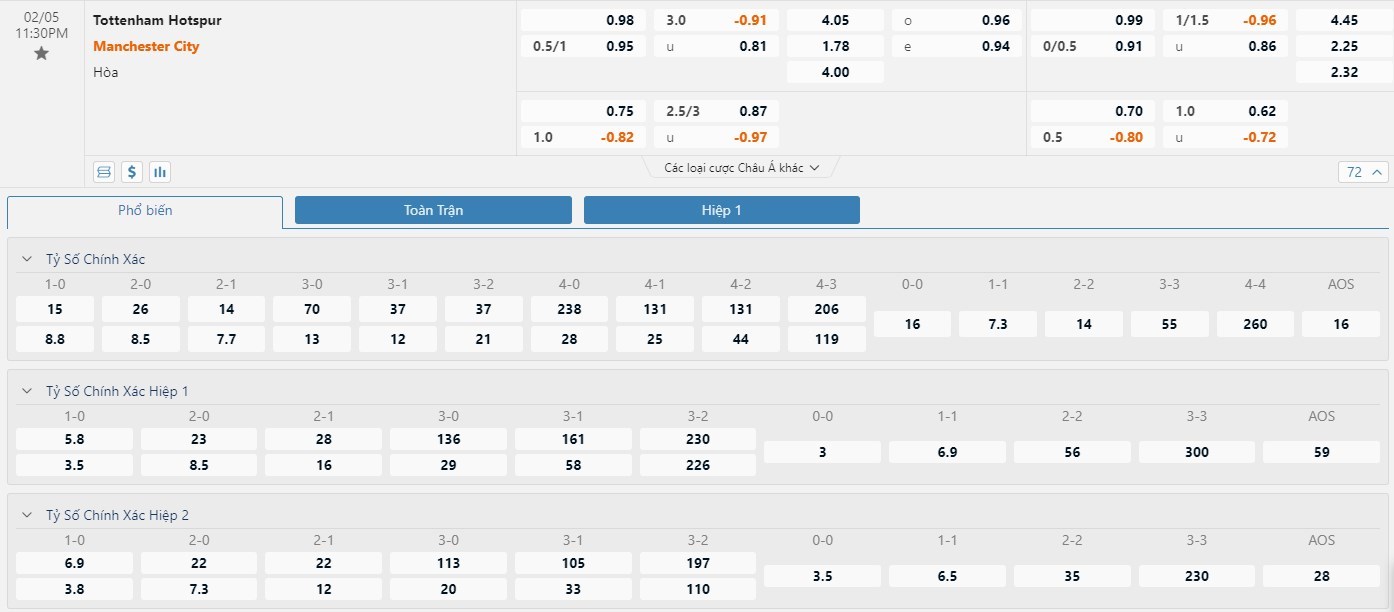Mark the match as favorite with the star
The height and width of the screenshot is (612, 1394).
41,54
